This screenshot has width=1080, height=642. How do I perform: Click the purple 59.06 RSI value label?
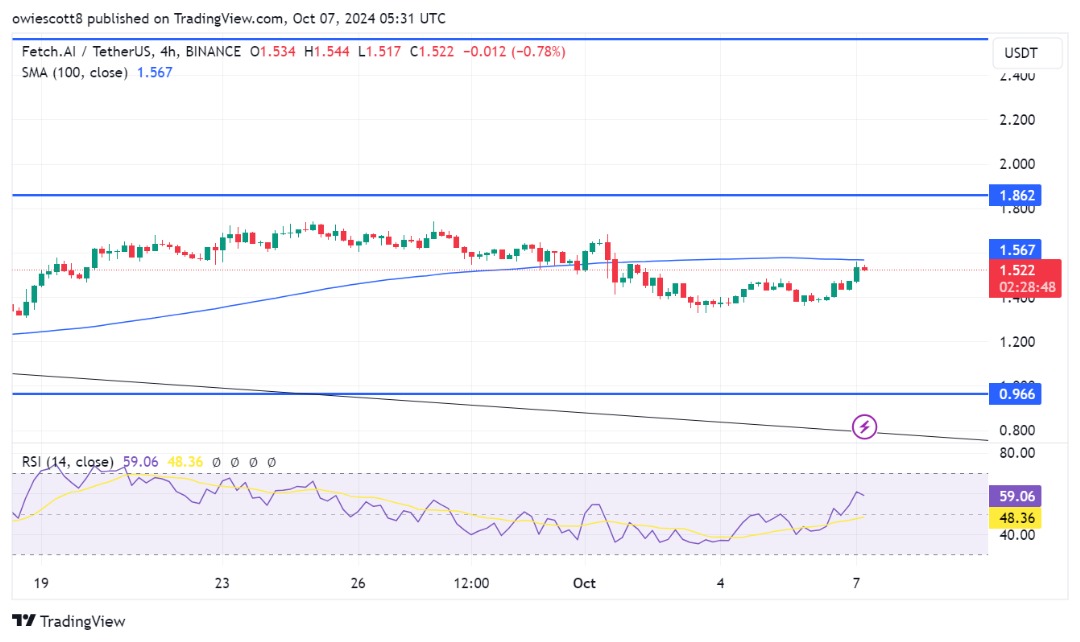coord(1017,496)
